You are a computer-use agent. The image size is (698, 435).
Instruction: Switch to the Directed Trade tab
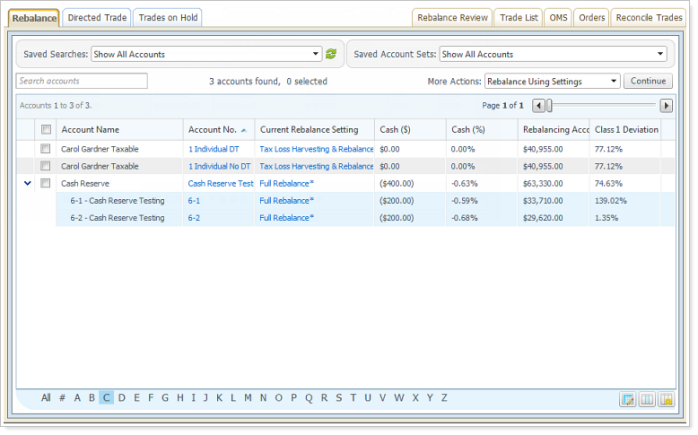point(97,17)
